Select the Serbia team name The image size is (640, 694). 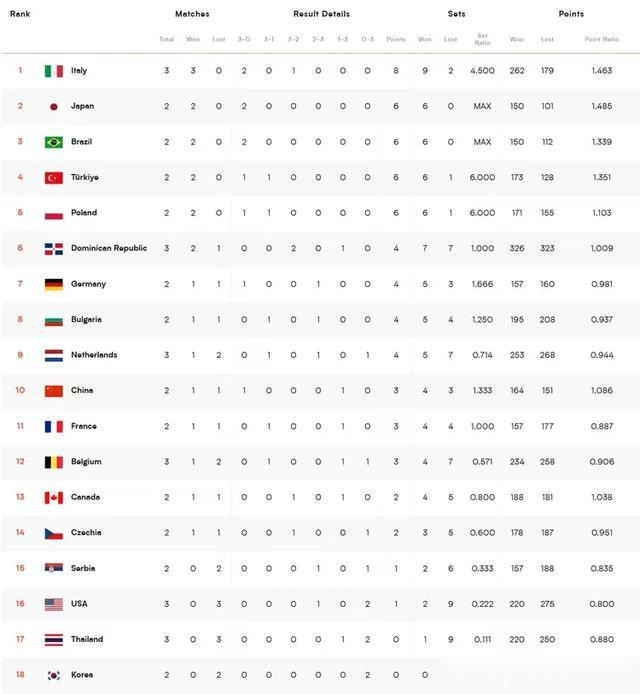pos(83,568)
